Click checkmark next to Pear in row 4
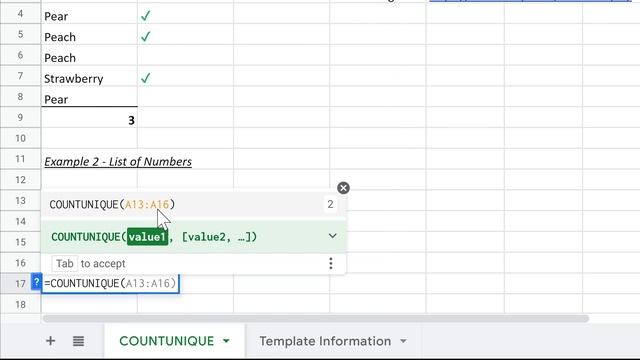 tap(145, 16)
